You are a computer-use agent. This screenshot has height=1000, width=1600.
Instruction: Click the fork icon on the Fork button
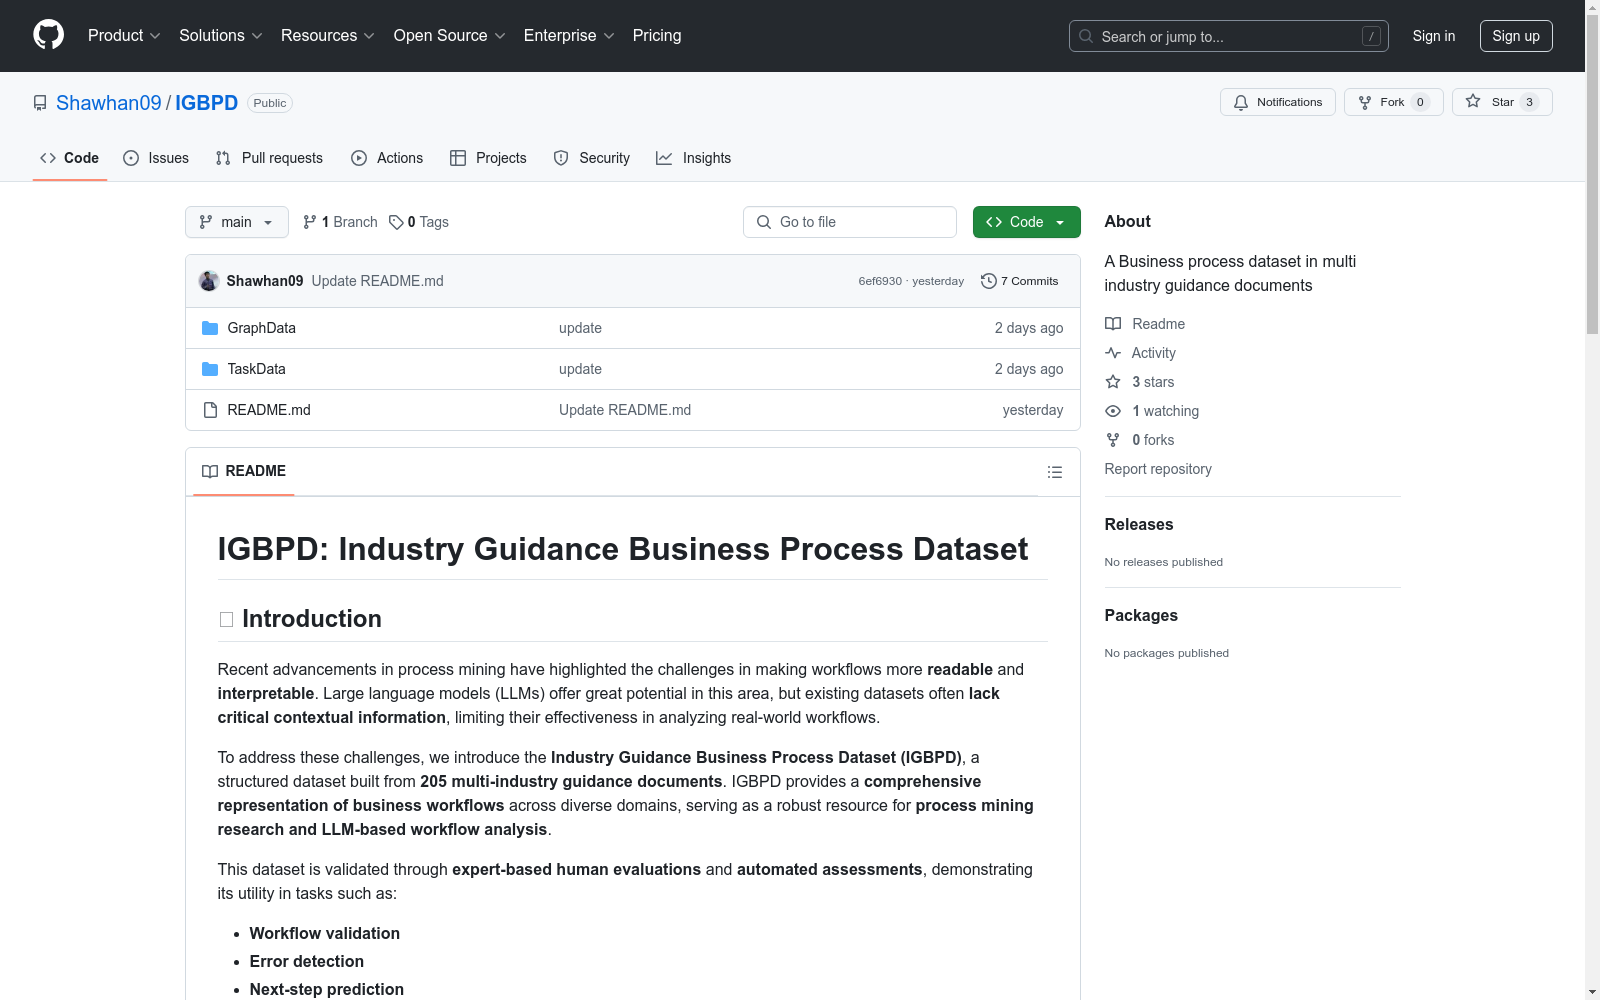click(1365, 102)
